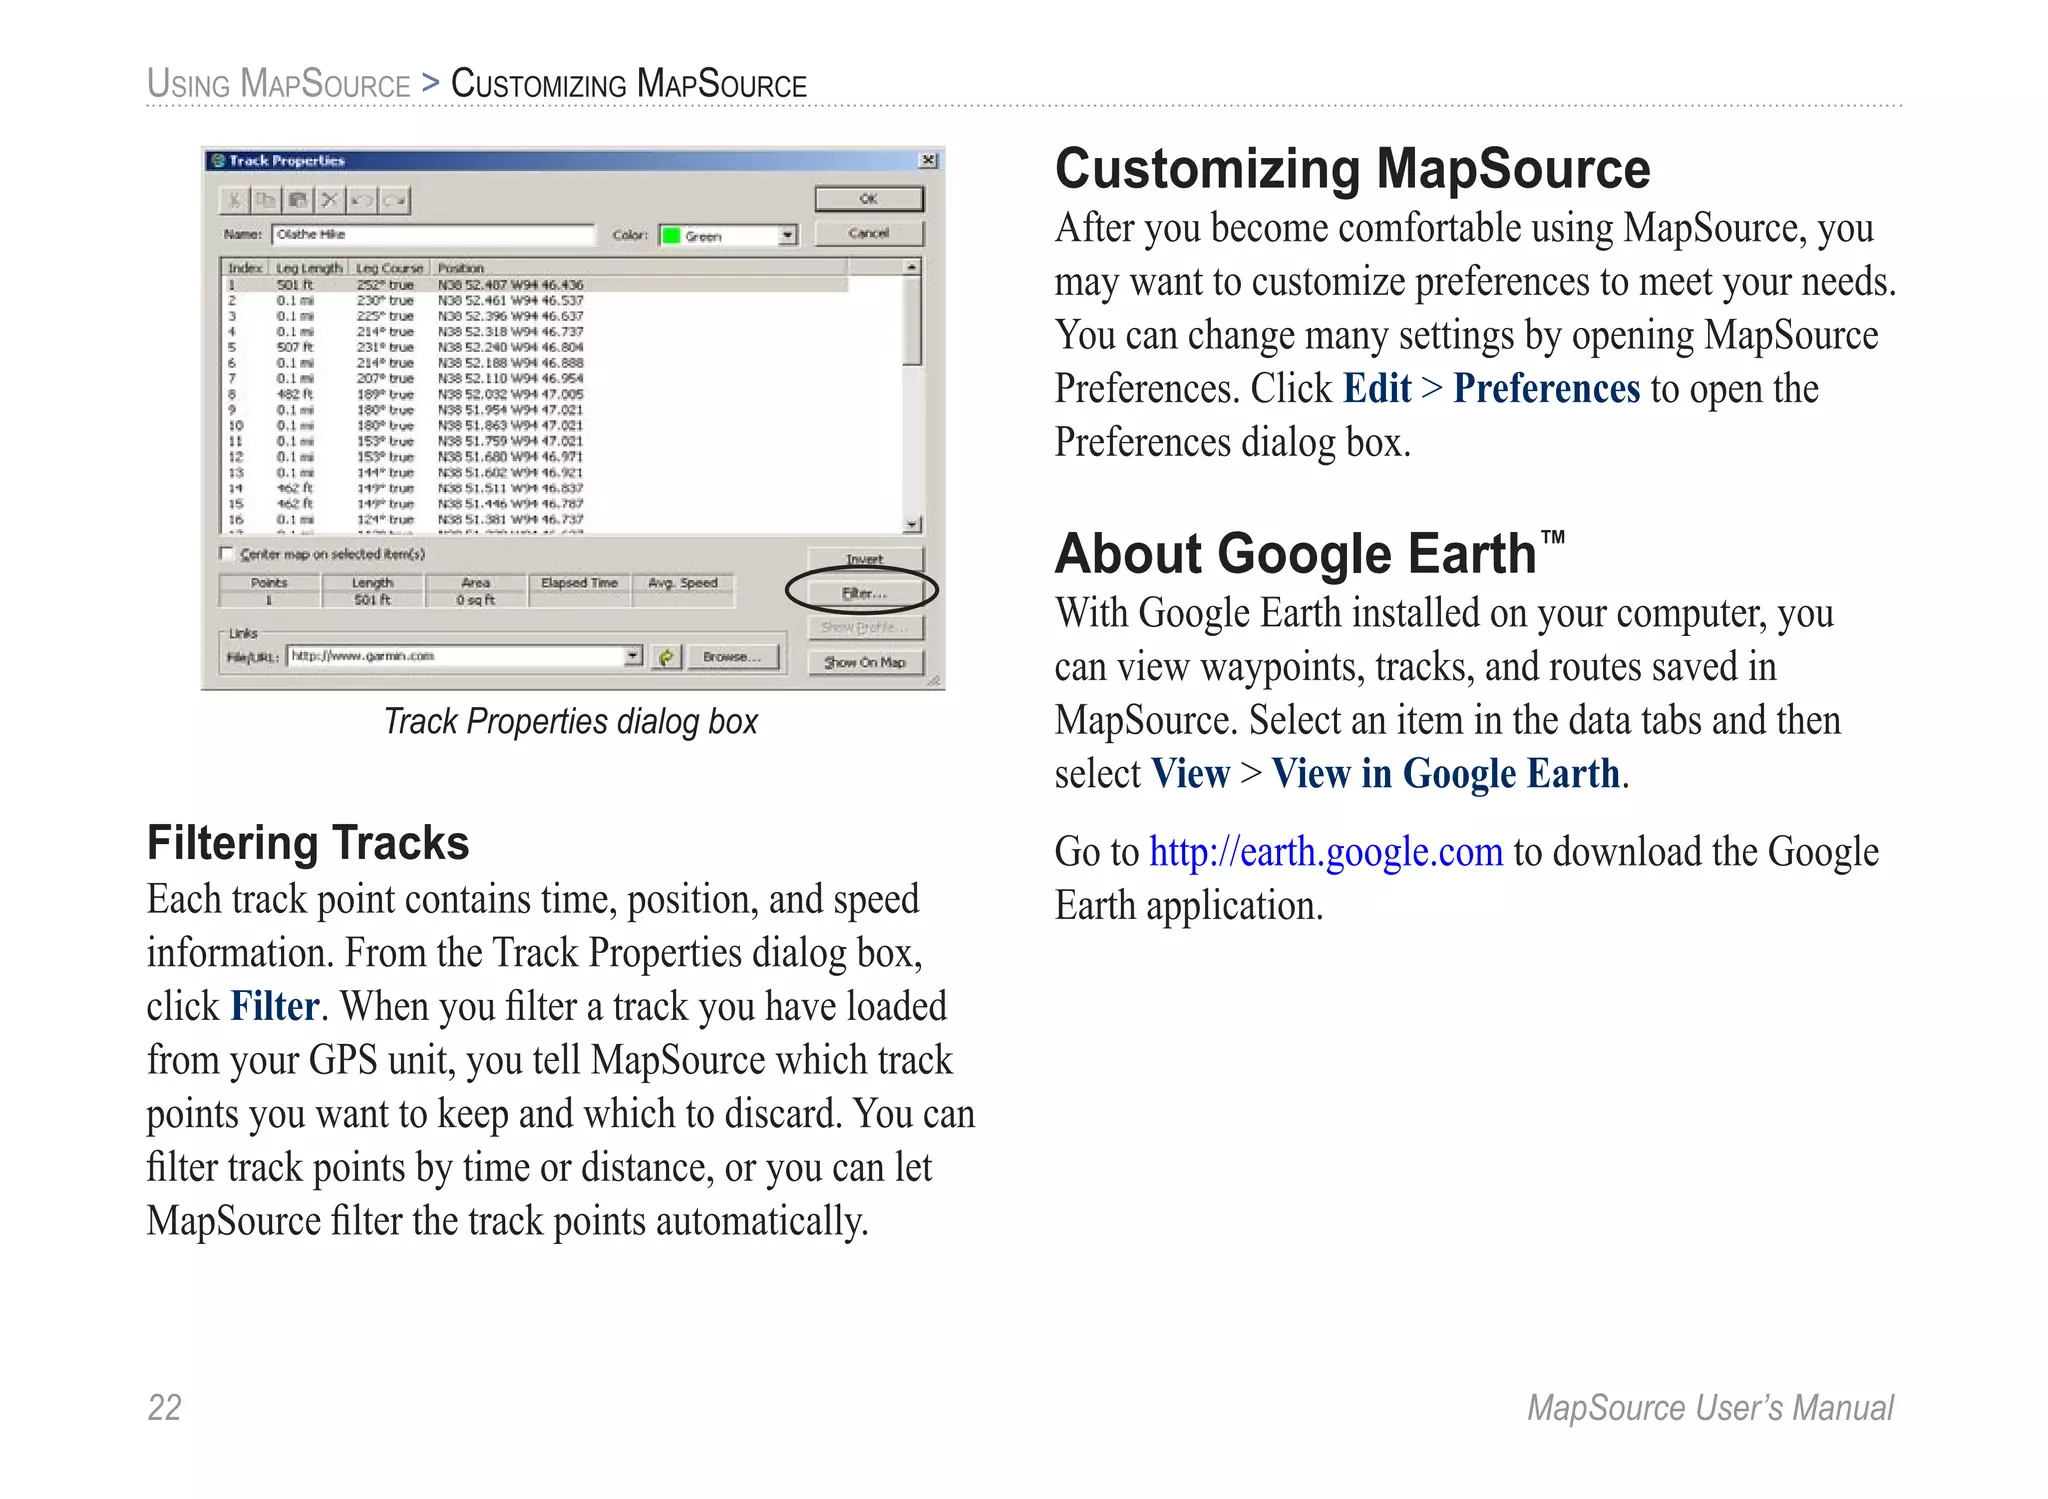Select row 3 with N38 52.396 W94 46.637
Viewport: 2048px width, 1499px height.
click(x=535, y=316)
